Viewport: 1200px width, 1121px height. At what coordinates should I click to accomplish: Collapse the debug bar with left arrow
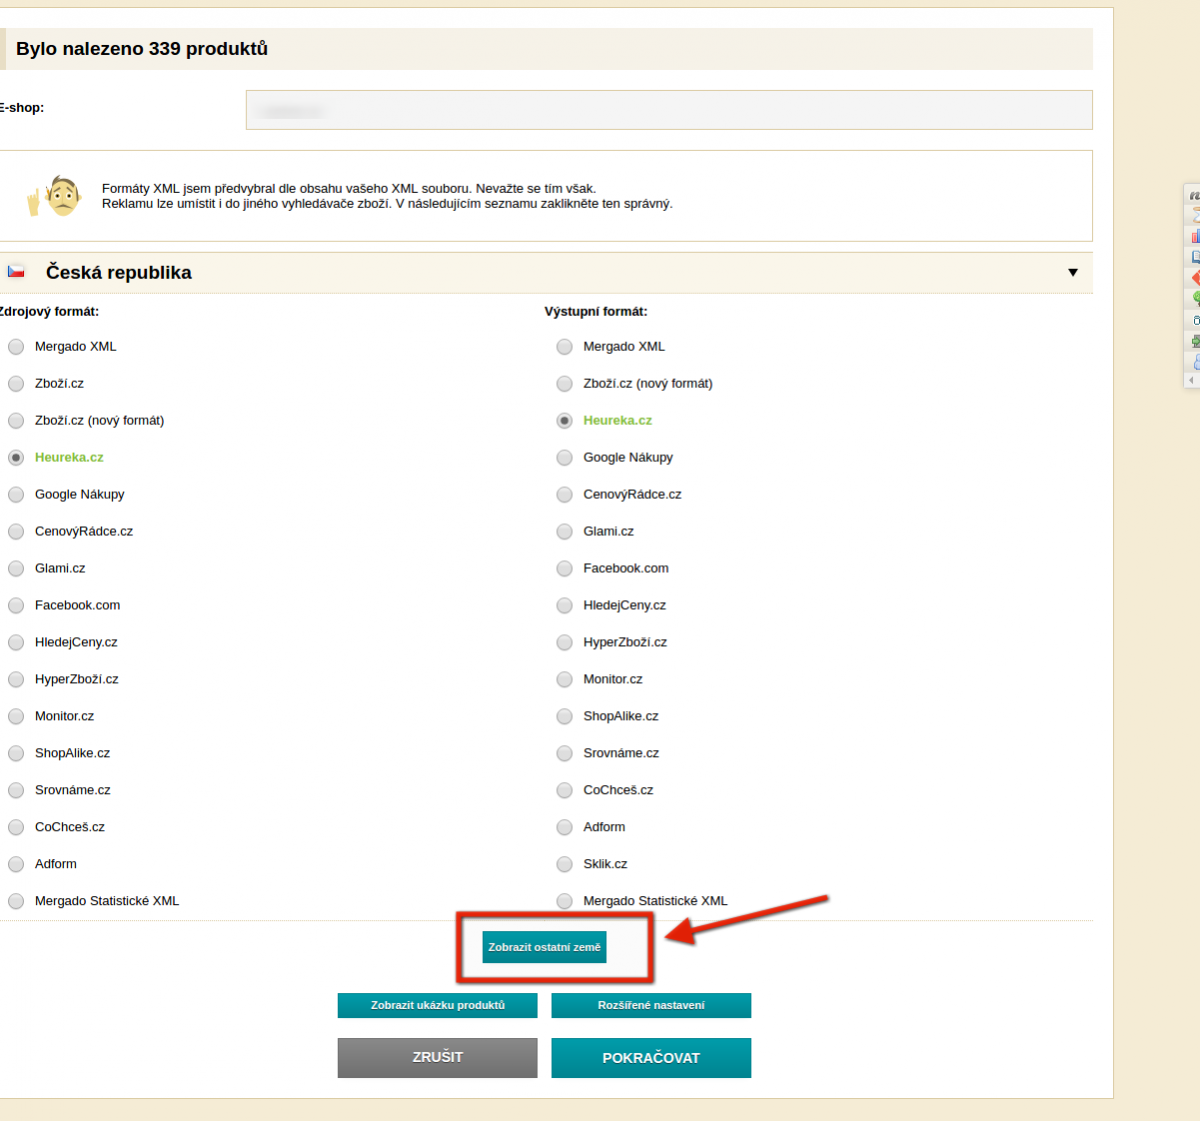tap(1191, 381)
